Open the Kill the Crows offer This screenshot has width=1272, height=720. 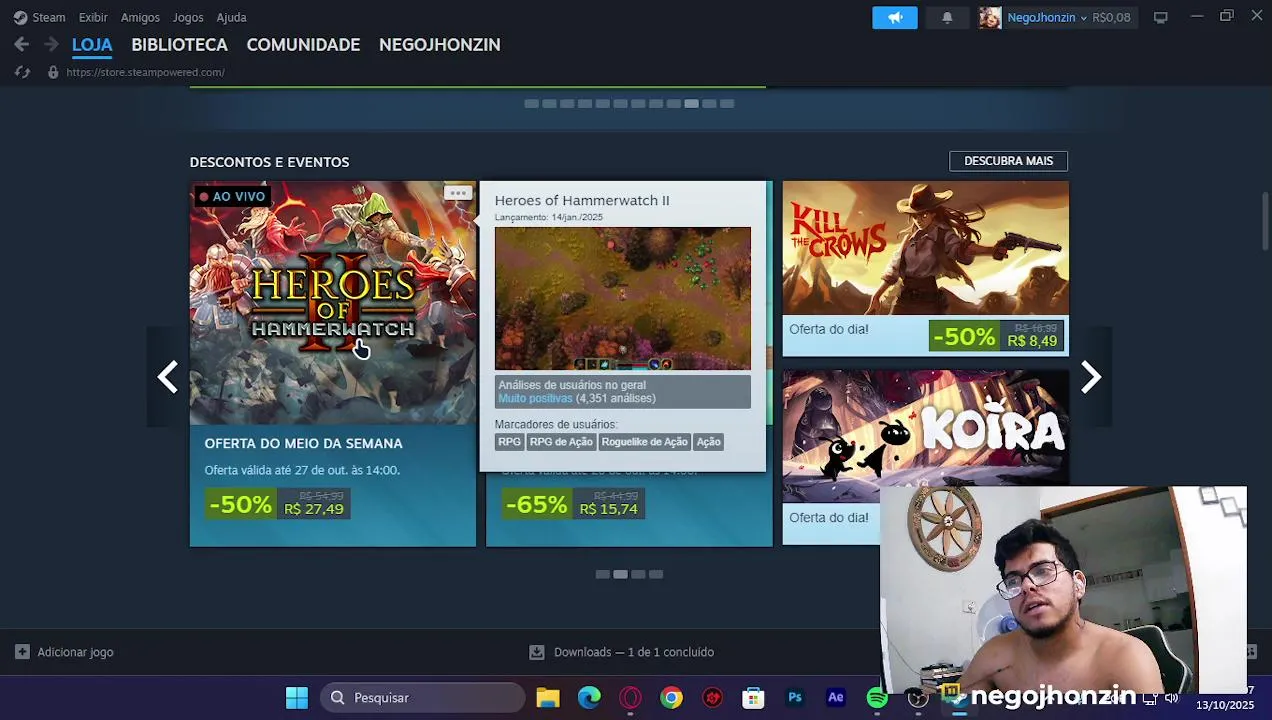tap(925, 268)
